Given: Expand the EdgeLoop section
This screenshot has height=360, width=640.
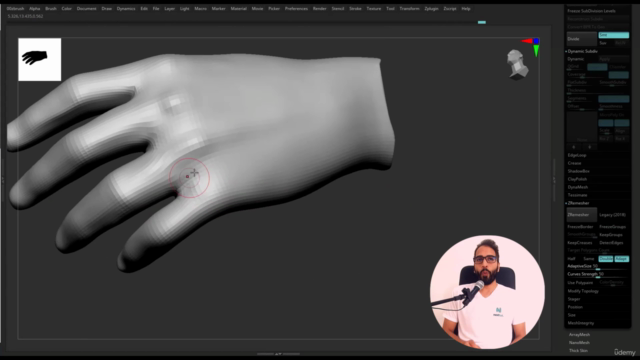Looking at the screenshot, I should pyautogui.click(x=577, y=155).
